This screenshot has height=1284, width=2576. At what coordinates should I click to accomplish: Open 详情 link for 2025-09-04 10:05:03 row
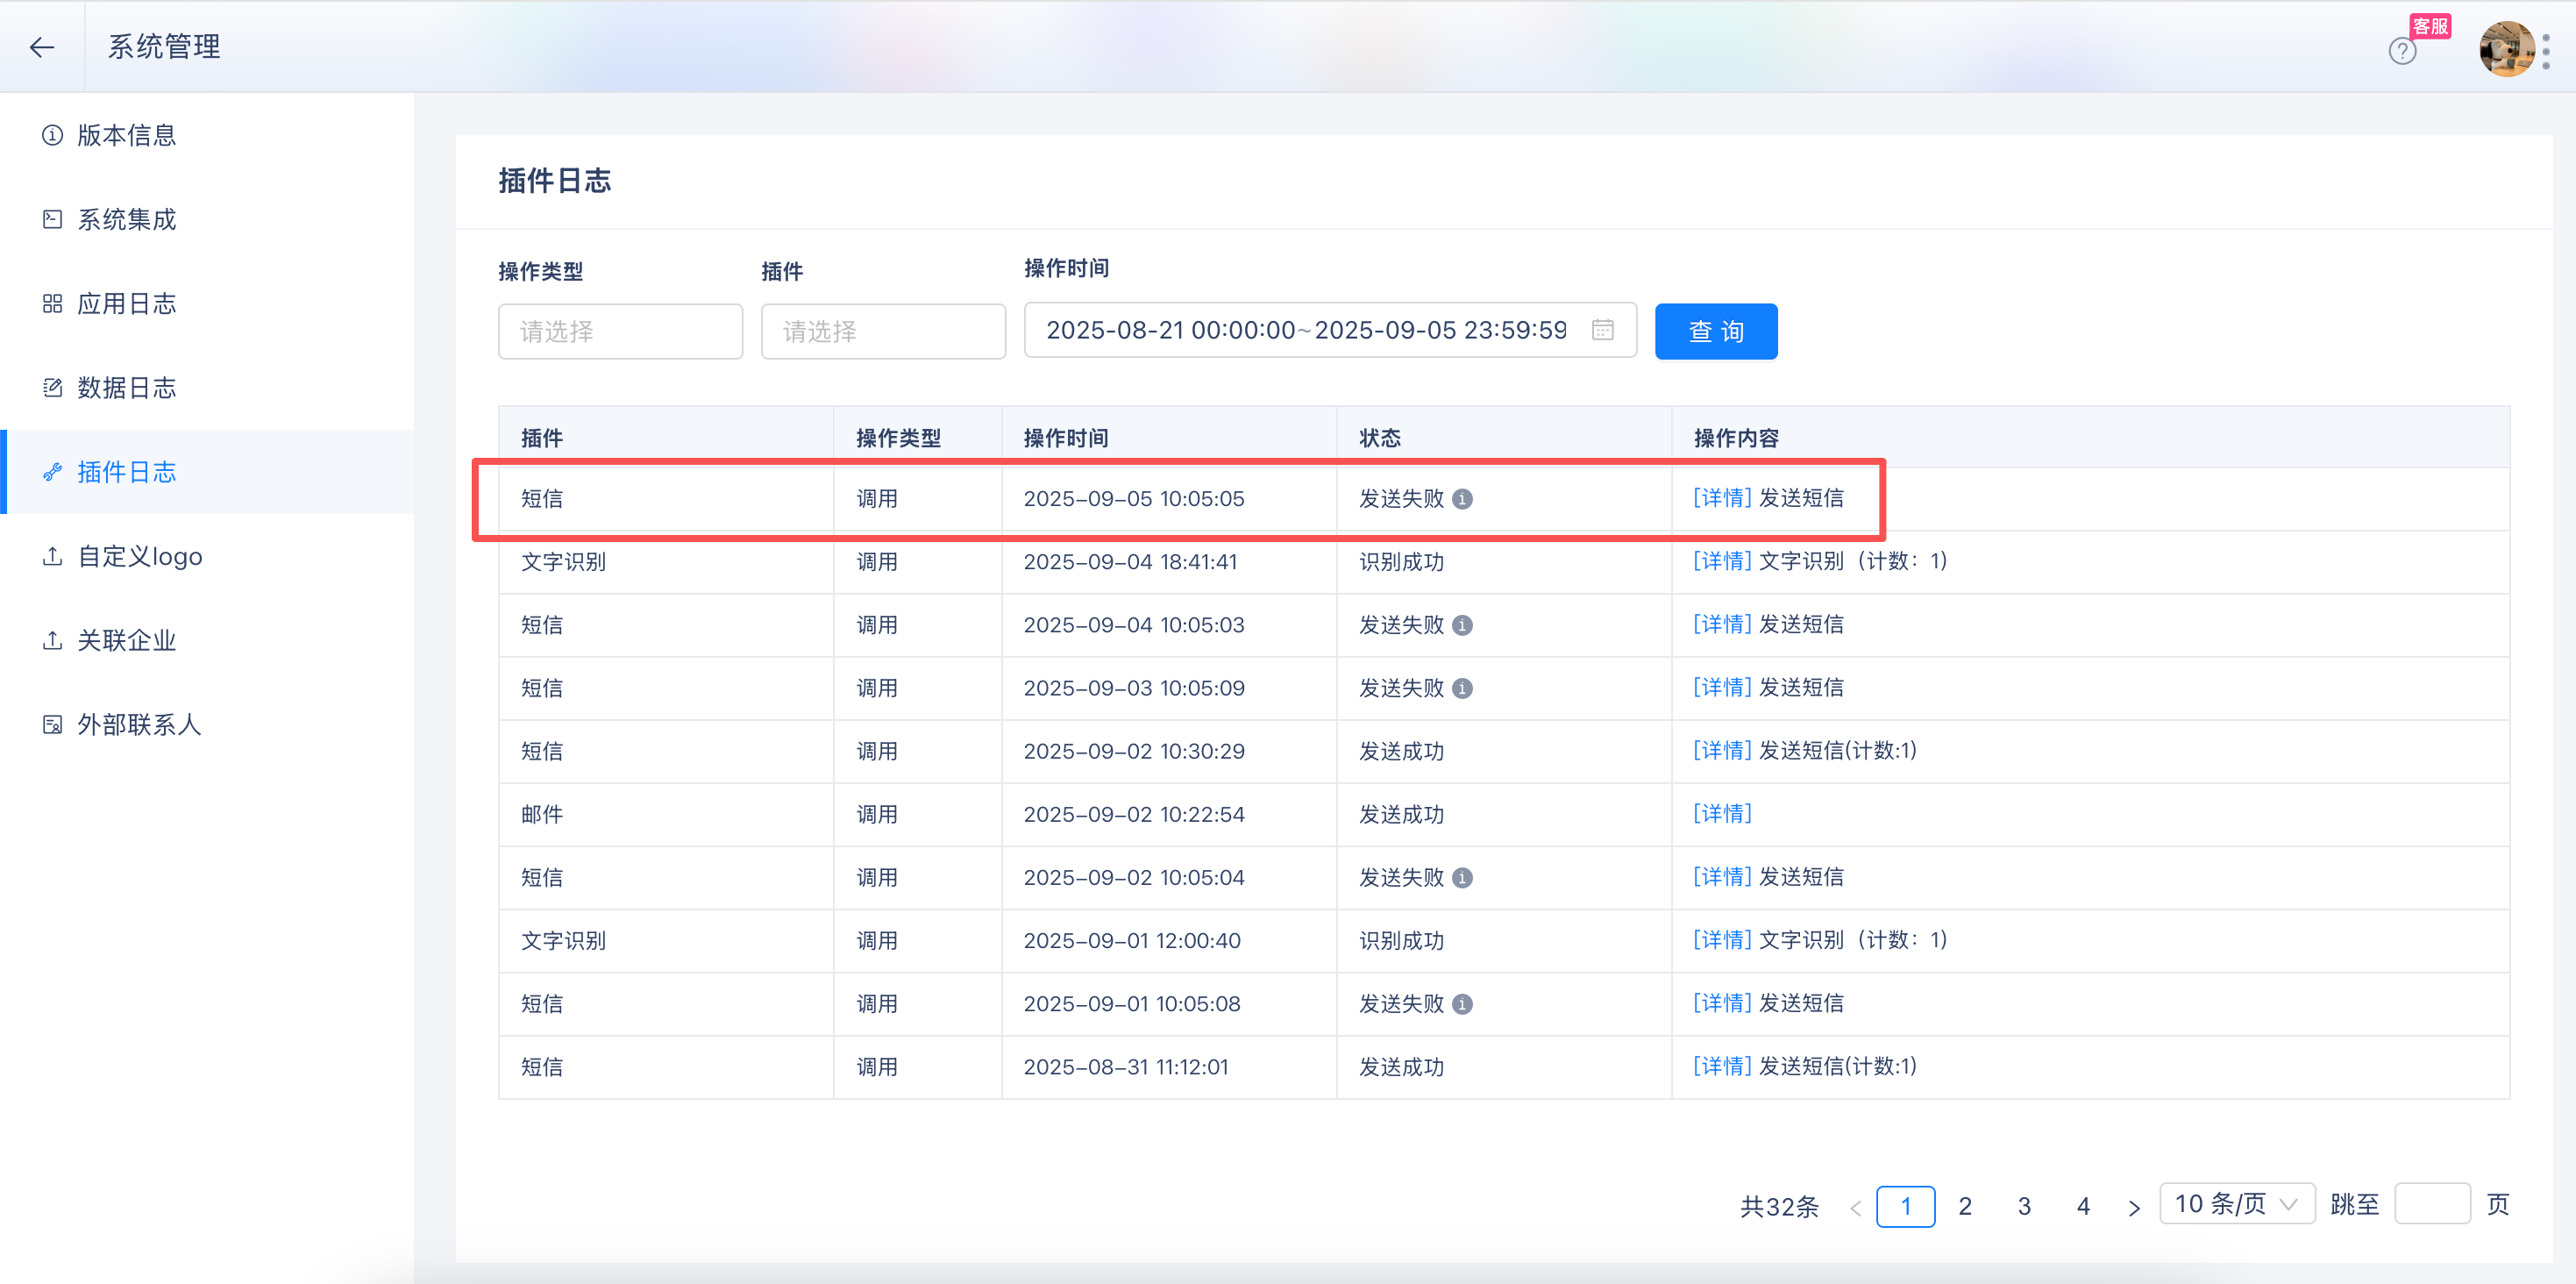click(1722, 624)
